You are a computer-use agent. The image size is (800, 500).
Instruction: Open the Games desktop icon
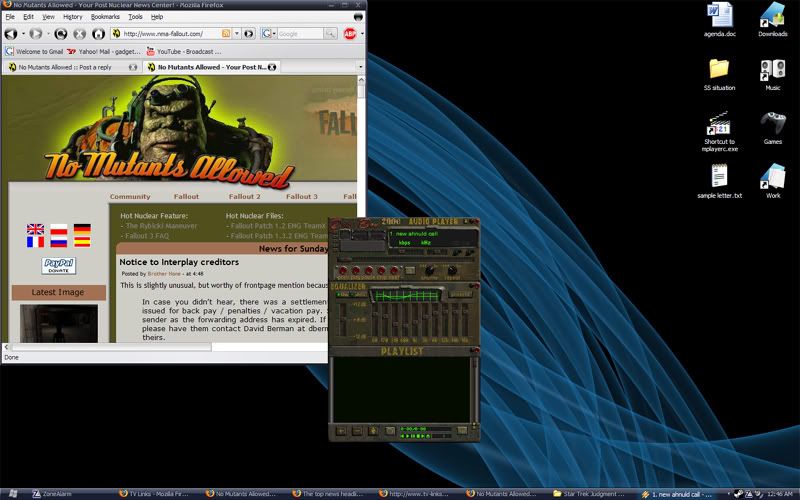click(x=772, y=129)
